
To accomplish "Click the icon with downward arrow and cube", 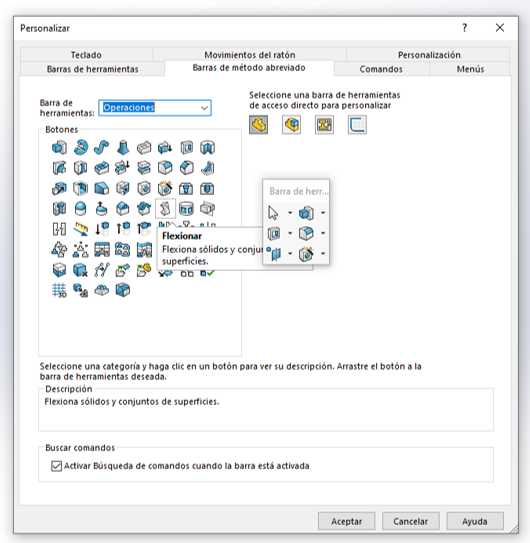I will point(101,229).
